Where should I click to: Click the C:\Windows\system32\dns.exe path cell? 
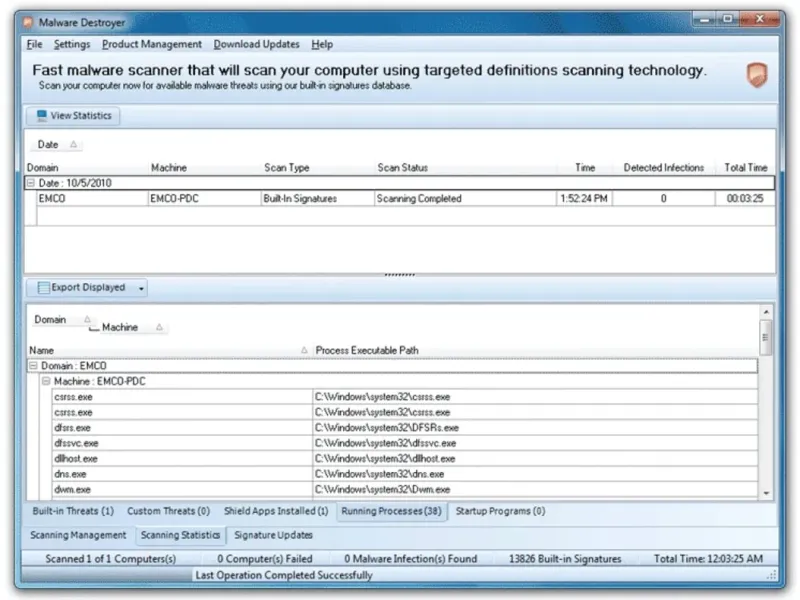[535, 474]
